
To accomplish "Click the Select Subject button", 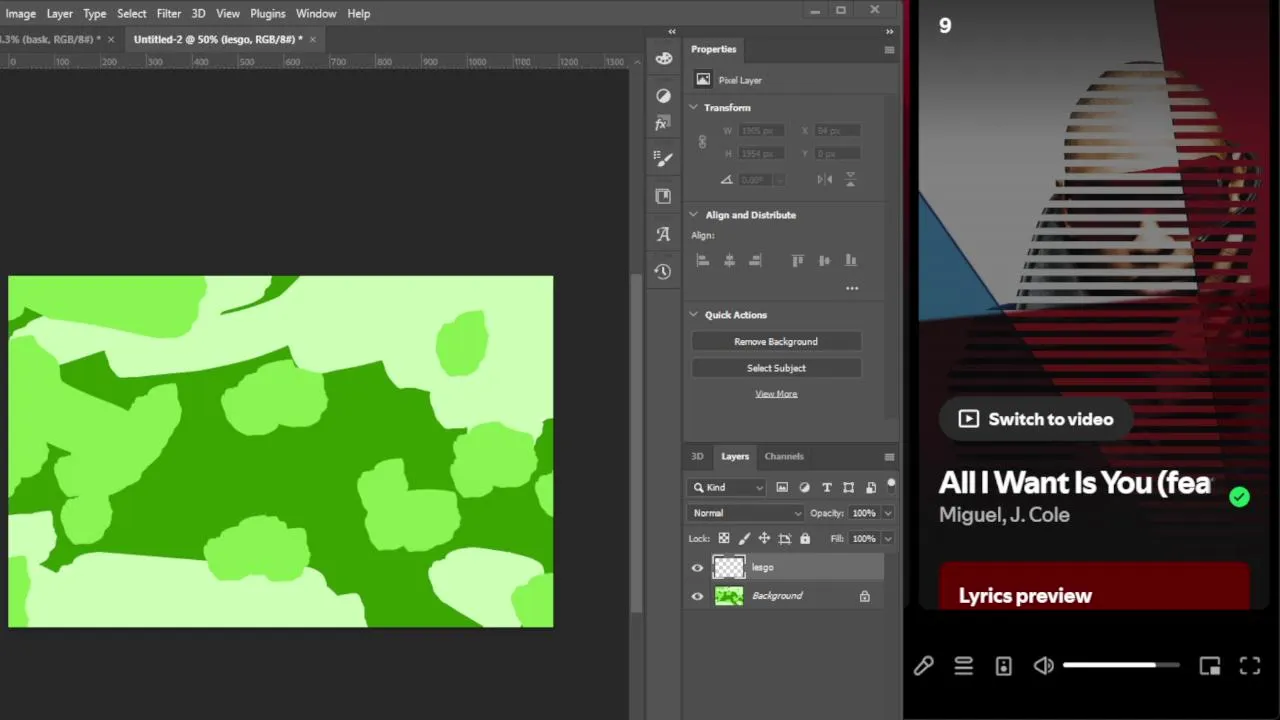I will coord(776,368).
